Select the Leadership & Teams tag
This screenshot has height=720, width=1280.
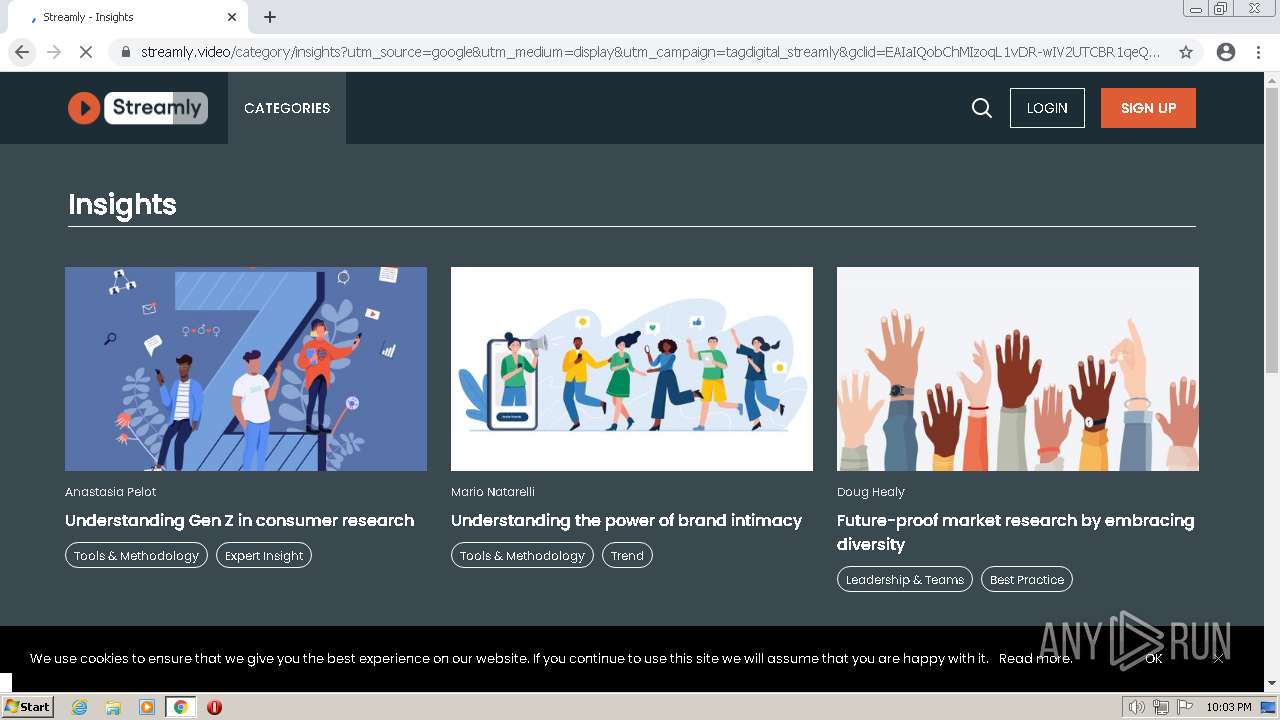tap(905, 579)
